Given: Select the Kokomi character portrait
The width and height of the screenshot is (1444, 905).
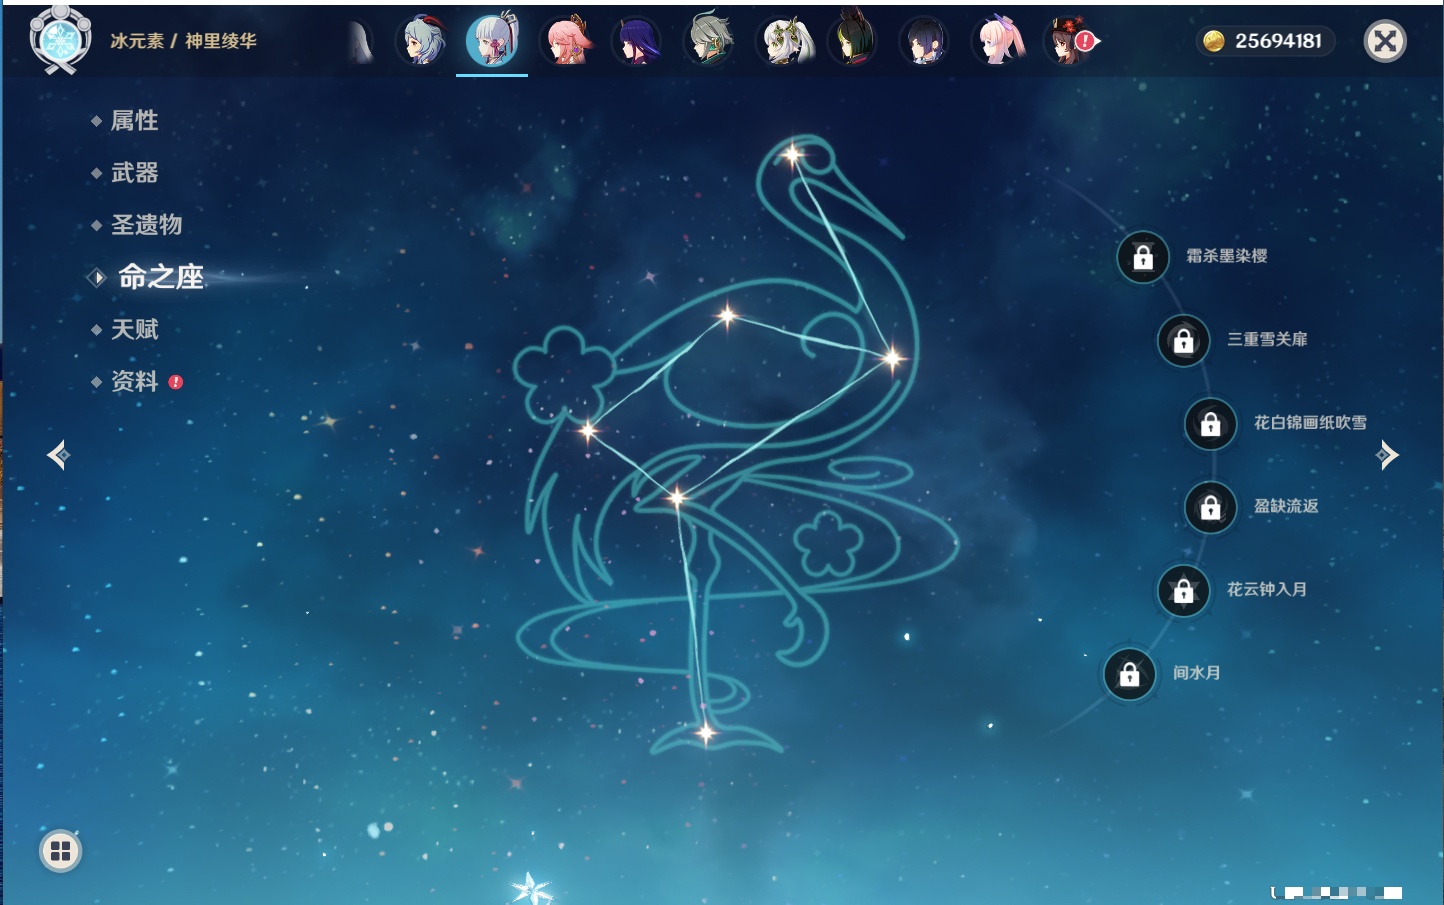Looking at the screenshot, I should (998, 41).
